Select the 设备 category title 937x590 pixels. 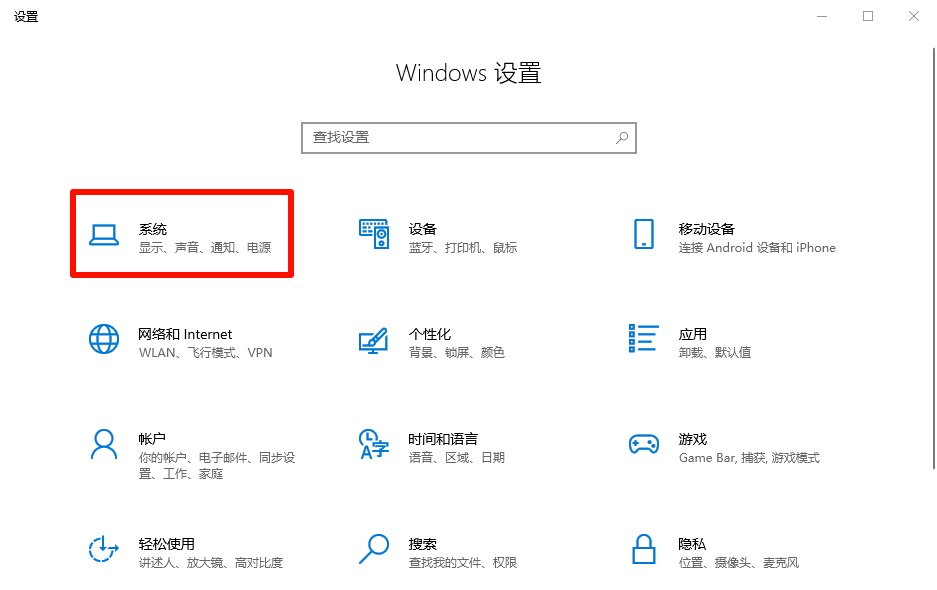coord(422,229)
